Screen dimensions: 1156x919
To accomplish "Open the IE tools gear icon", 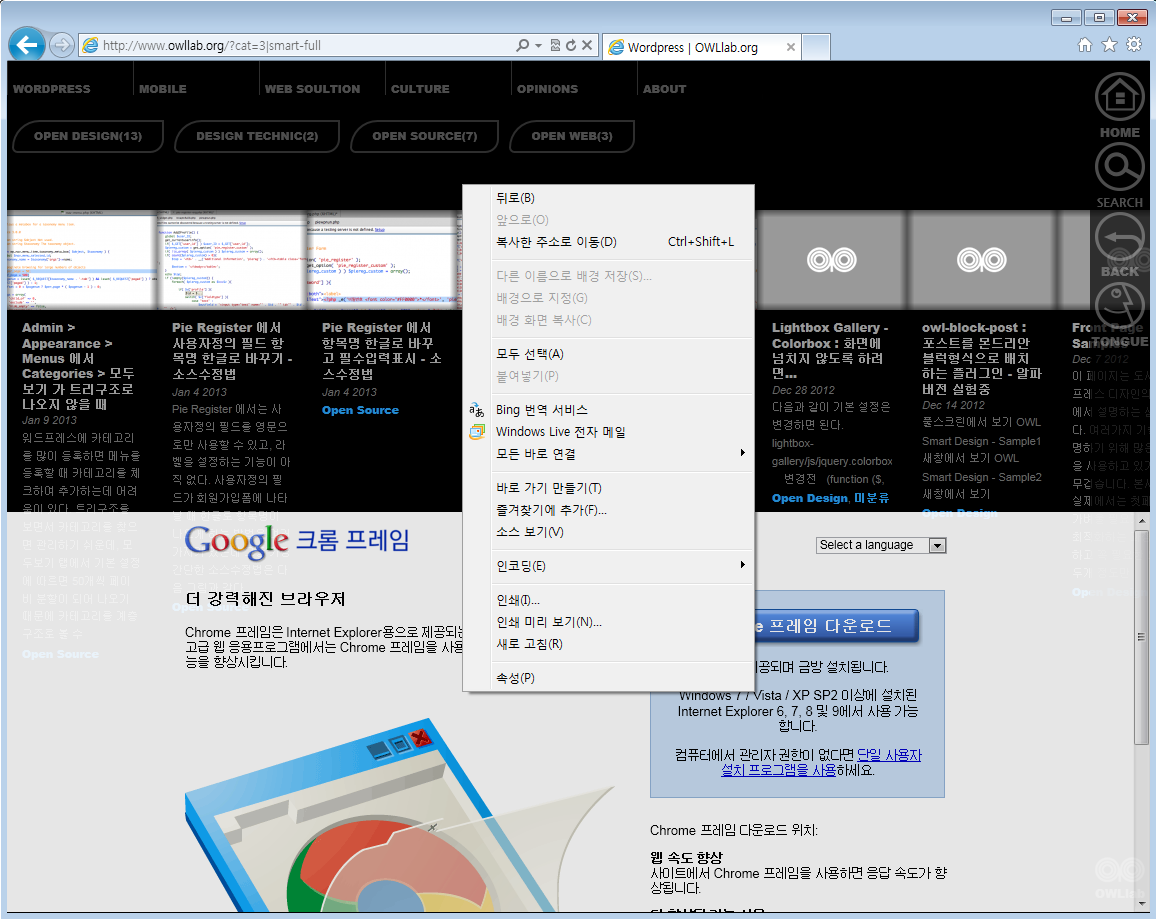I will pos(1133,45).
